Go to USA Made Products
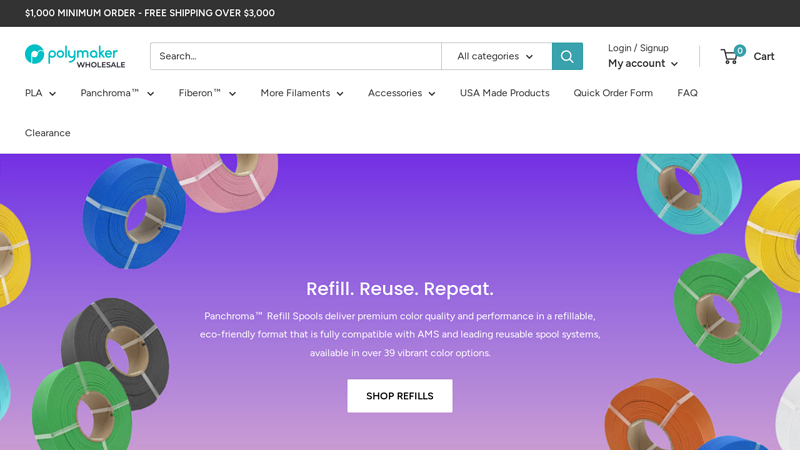 click(504, 93)
